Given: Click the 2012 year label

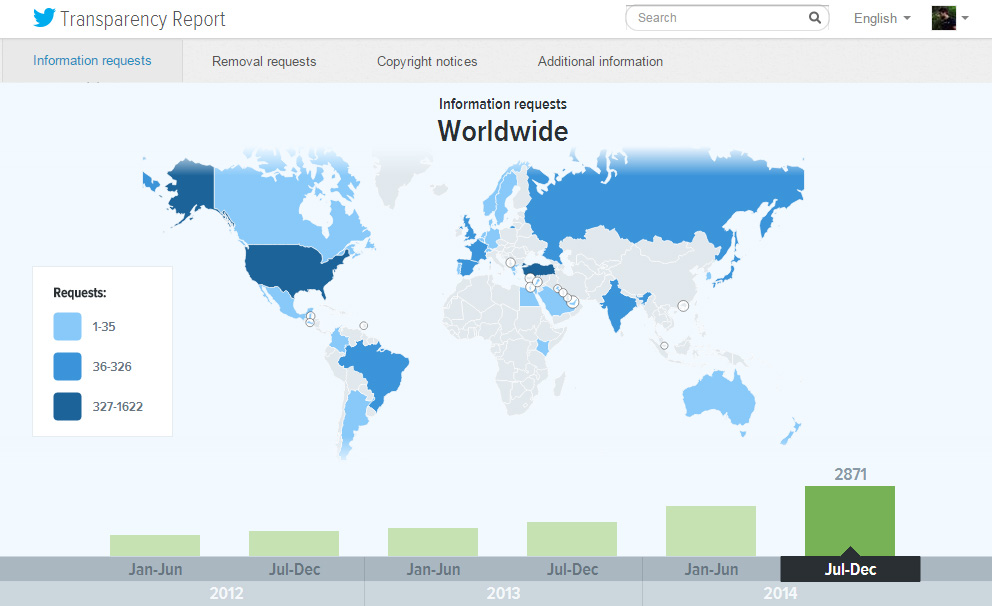Looking at the screenshot, I should click(226, 593).
